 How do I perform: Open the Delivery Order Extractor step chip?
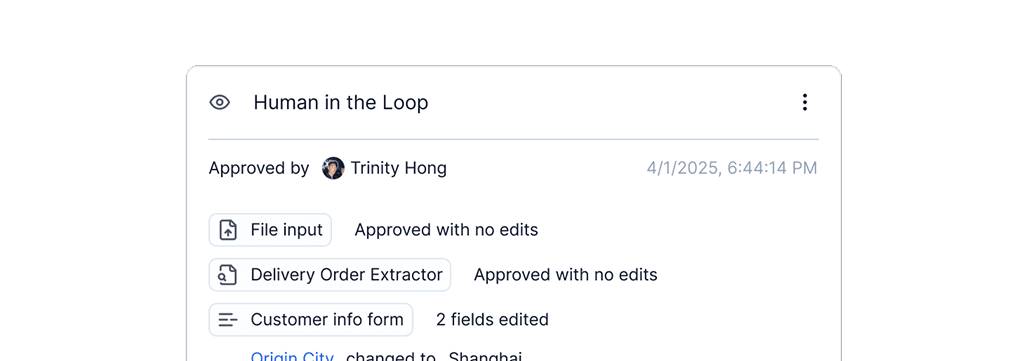330,275
